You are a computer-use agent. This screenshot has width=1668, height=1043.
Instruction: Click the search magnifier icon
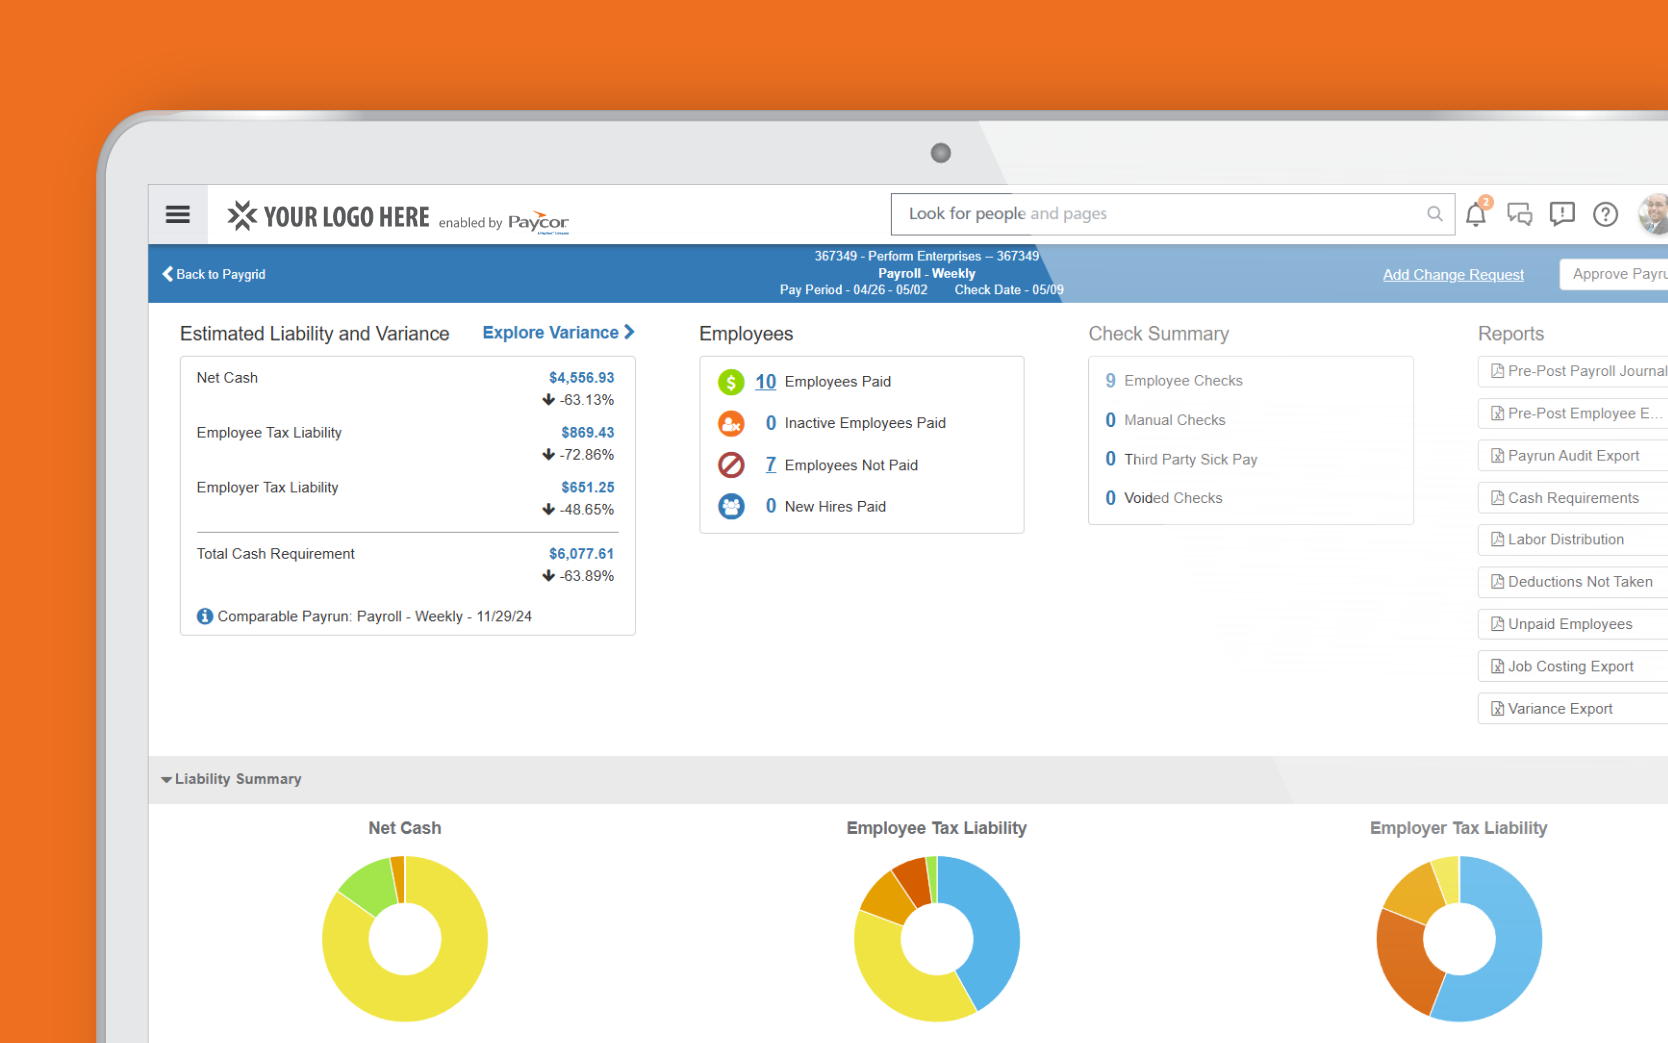pyautogui.click(x=1434, y=214)
